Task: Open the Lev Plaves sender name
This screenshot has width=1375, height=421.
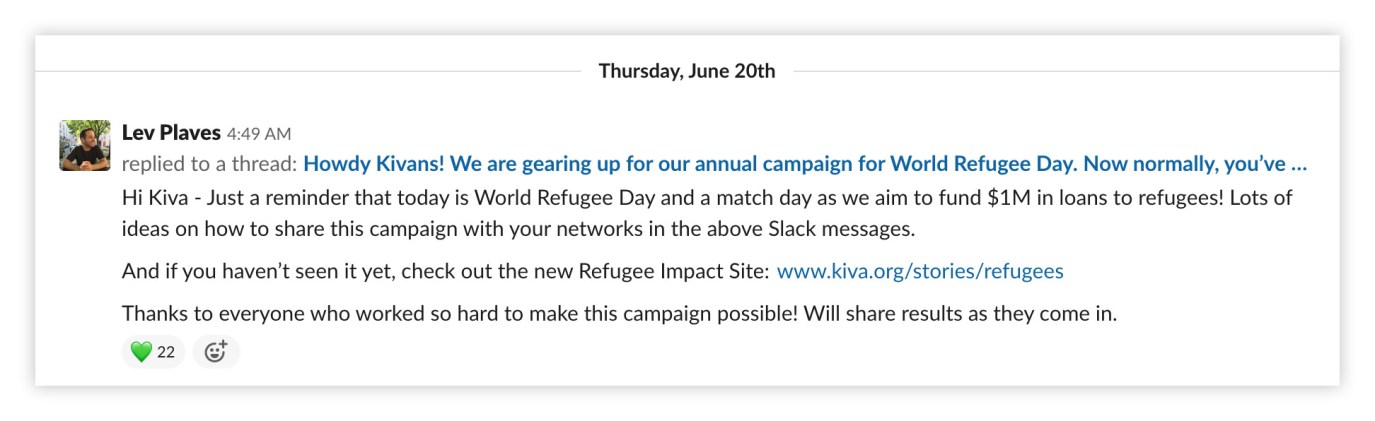Action: tap(171, 133)
